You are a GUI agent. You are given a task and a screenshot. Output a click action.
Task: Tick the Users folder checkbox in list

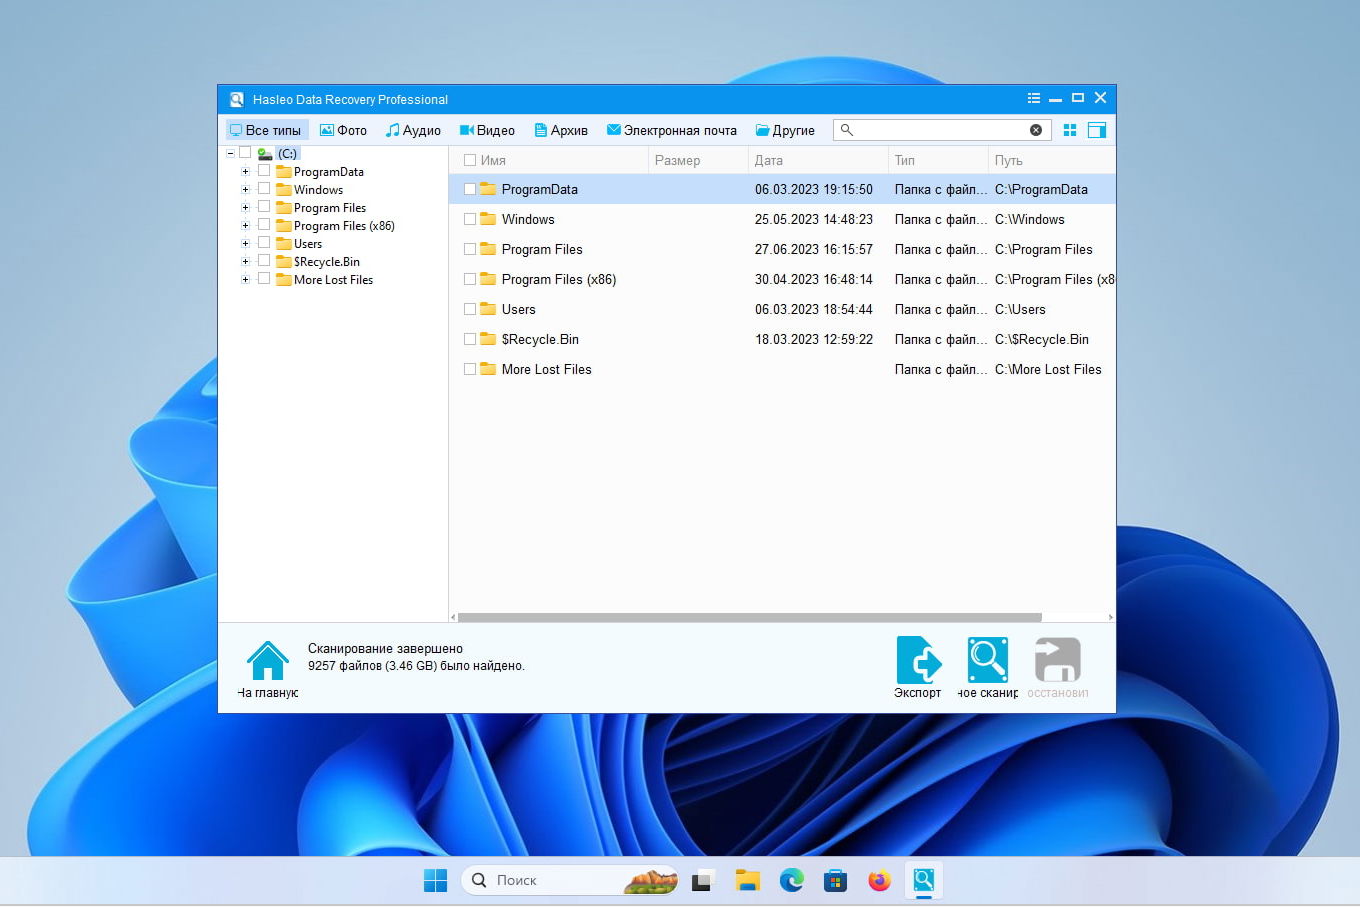tap(470, 309)
